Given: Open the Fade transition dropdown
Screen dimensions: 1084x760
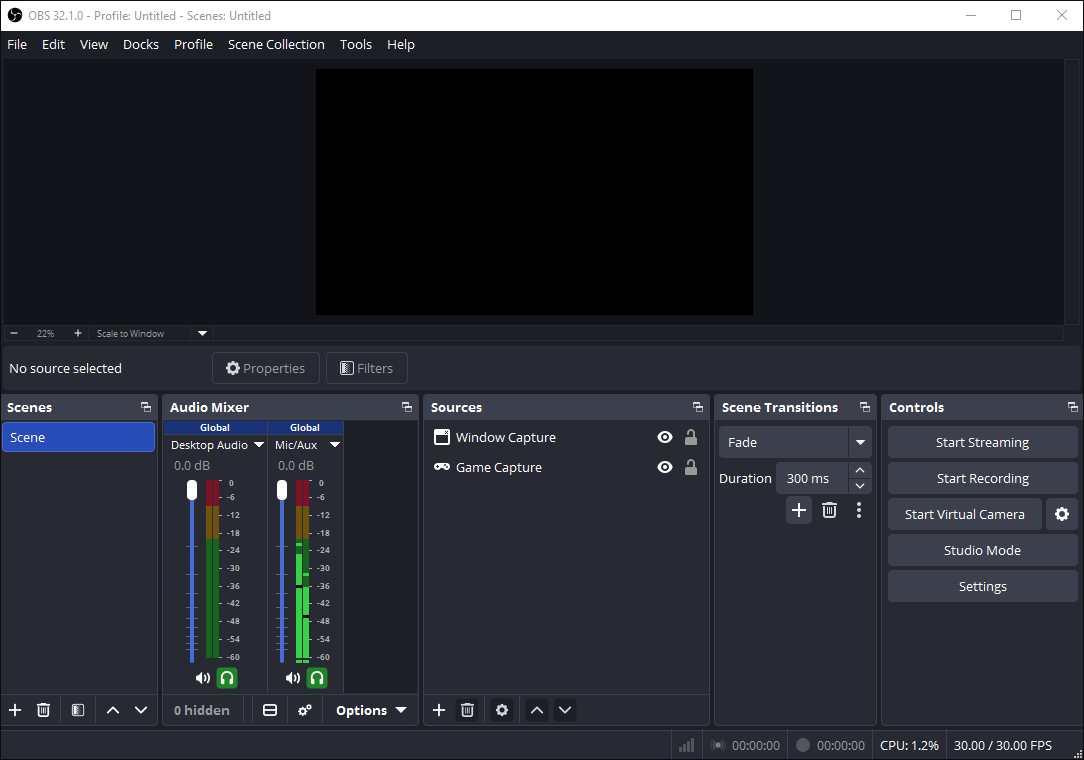Looking at the screenshot, I should click(859, 441).
